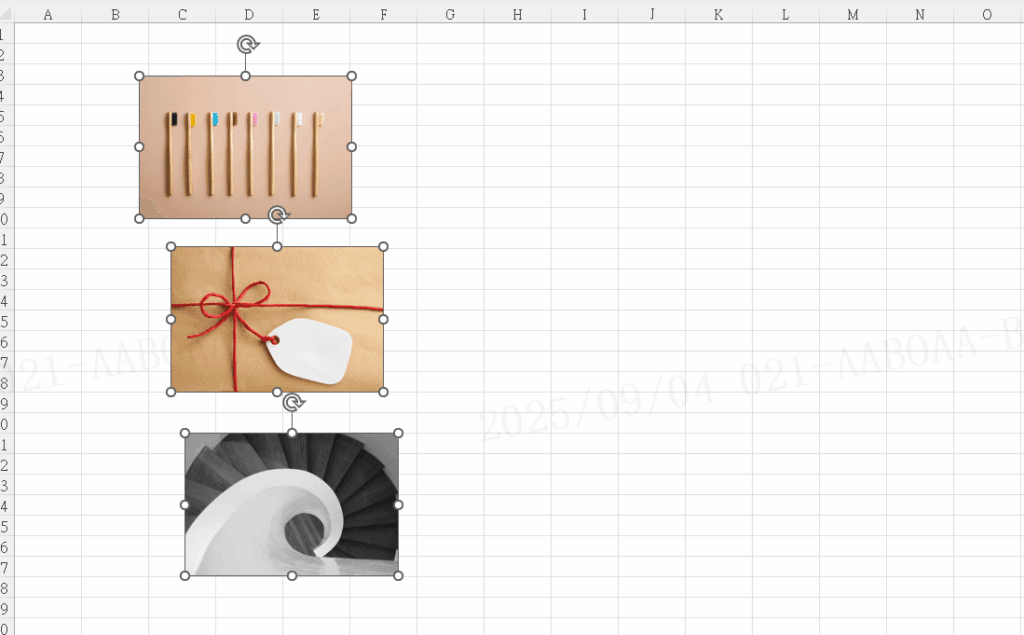Click top-right resize handle of toothbrush image
Screen dimensions: 1024x635
pos(352,76)
